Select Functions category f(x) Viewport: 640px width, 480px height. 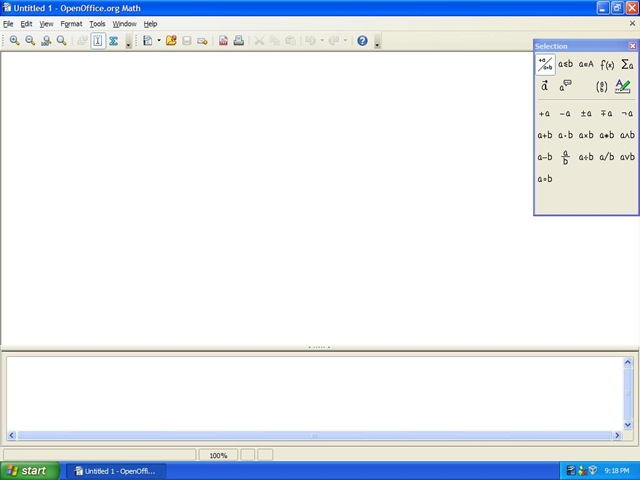click(607, 64)
